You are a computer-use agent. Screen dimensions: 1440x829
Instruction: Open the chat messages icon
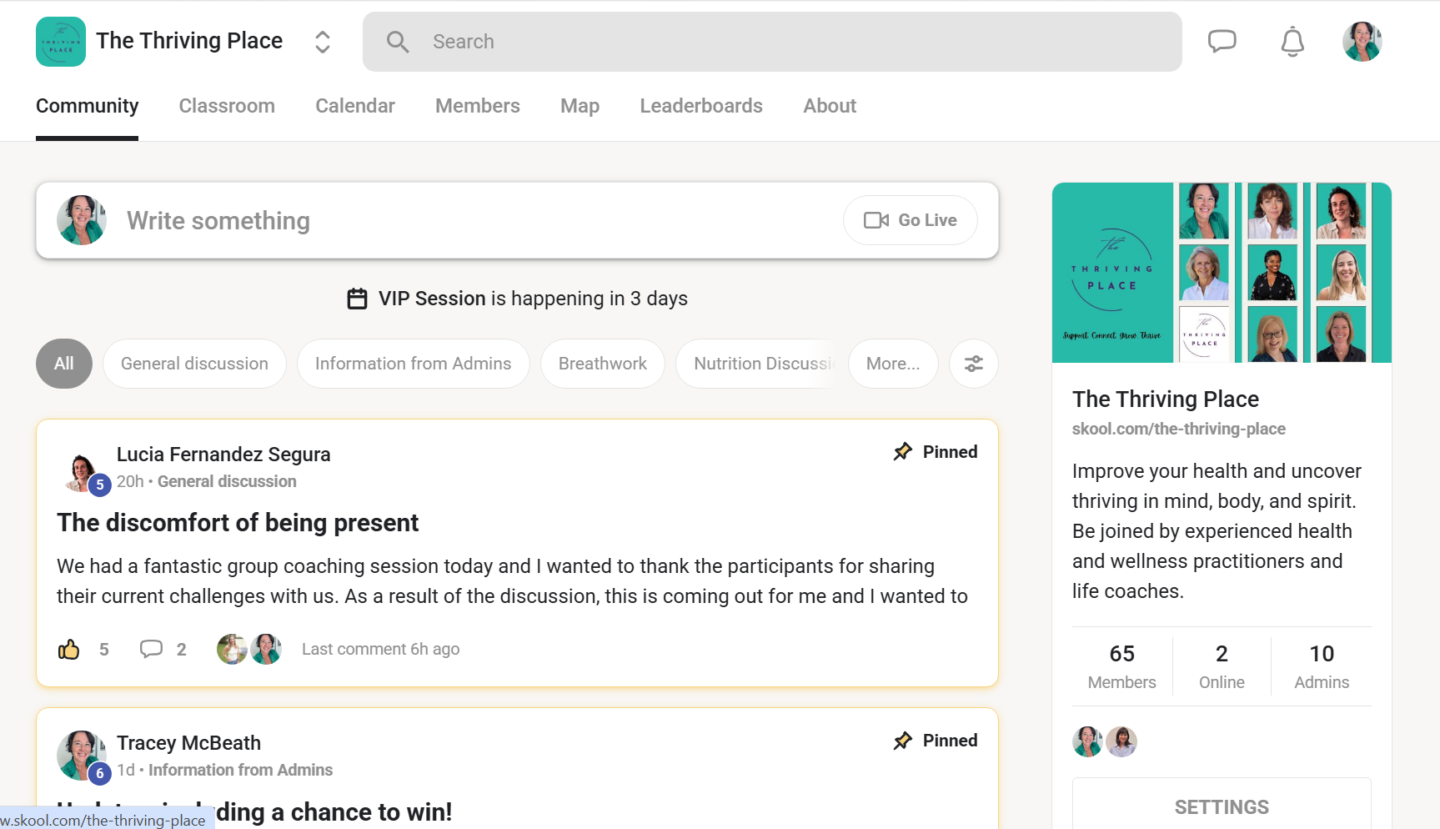pyautogui.click(x=1222, y=41)
